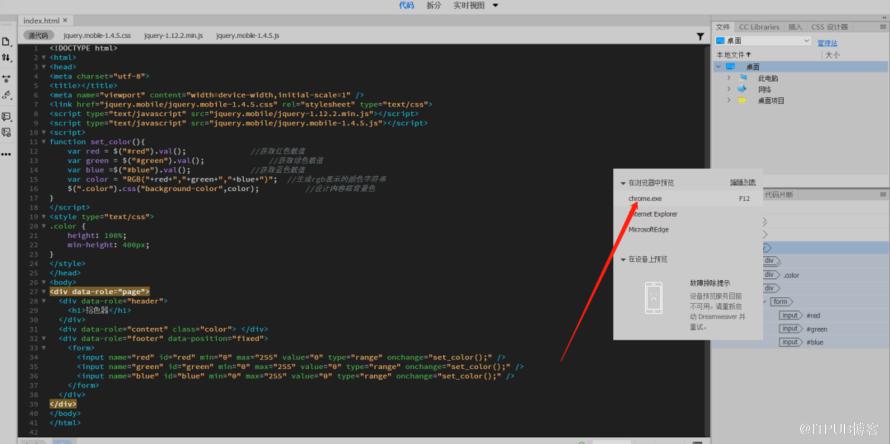Switch to the 插入 insert panel tab
This screenshot has height=444, width=890.
795,27
